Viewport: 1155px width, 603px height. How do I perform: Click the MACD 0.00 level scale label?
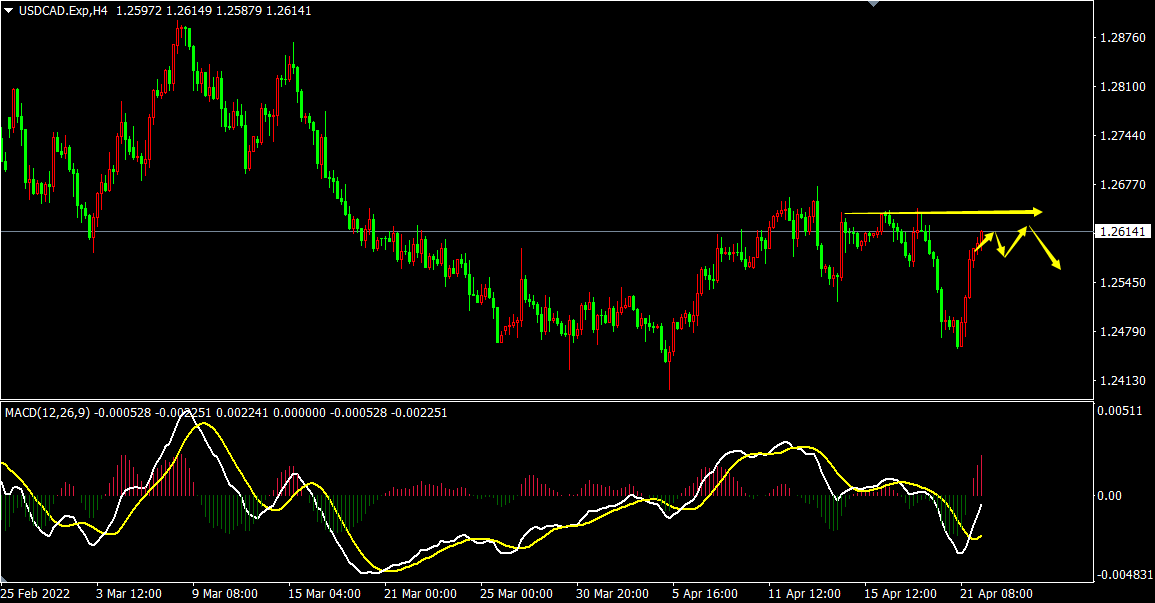pyautogui.click(x=1109, y=496)
